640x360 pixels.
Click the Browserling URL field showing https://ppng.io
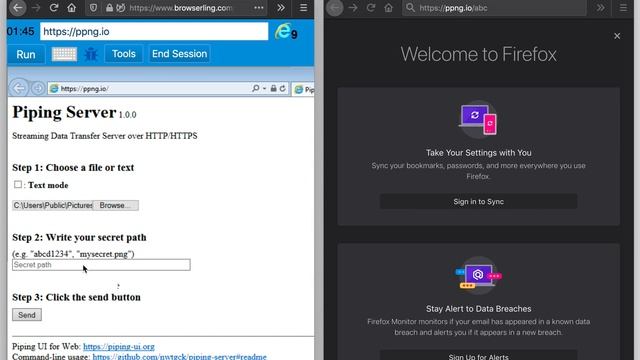(x=154, y=31)
